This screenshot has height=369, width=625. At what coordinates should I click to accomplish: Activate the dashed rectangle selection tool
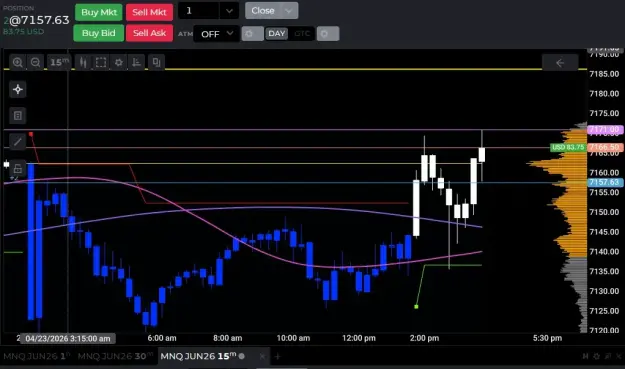[101, 62]
